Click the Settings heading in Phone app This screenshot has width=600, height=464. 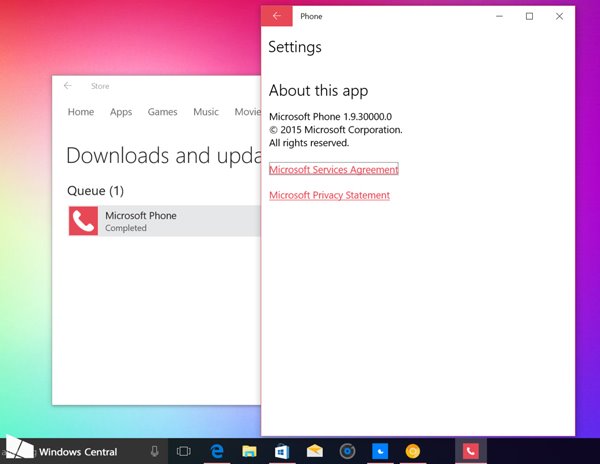(x=295, y=47)
